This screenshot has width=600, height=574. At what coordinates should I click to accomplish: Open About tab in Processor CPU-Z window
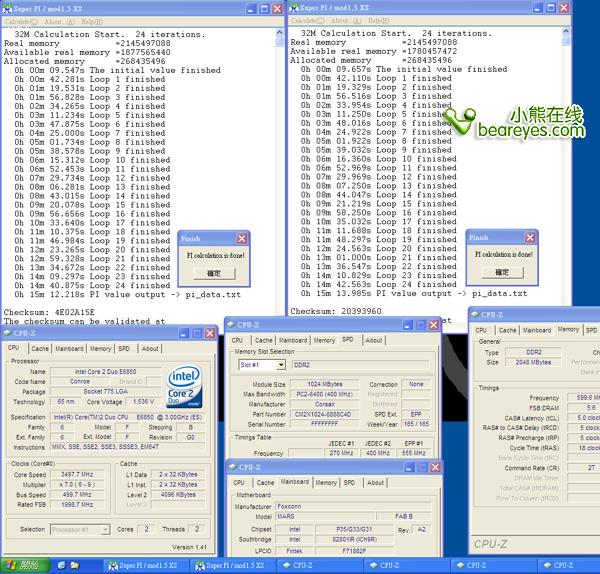click(150, 349)
